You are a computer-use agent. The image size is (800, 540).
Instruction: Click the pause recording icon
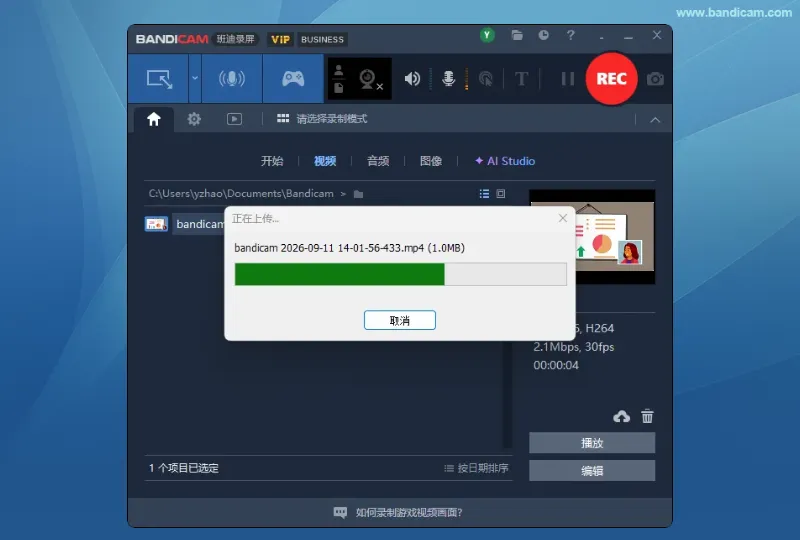568,79
